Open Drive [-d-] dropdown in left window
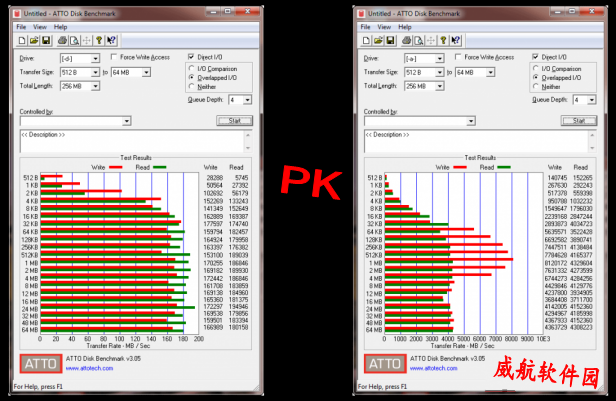This screenshot has height=401, width=616. coord(95,59)
